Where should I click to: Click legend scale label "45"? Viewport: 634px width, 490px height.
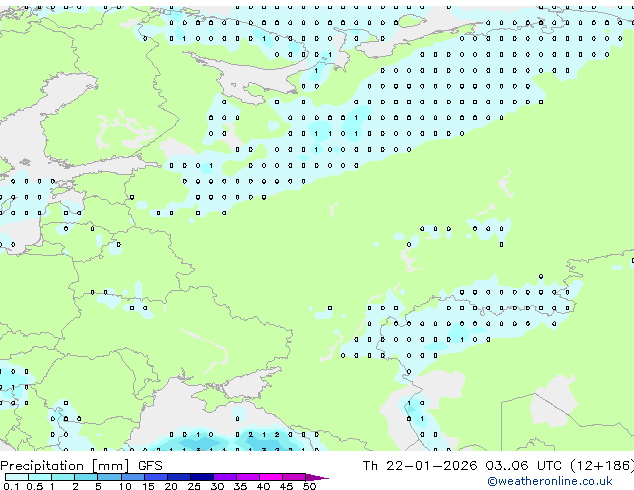(x=287, y=486)
